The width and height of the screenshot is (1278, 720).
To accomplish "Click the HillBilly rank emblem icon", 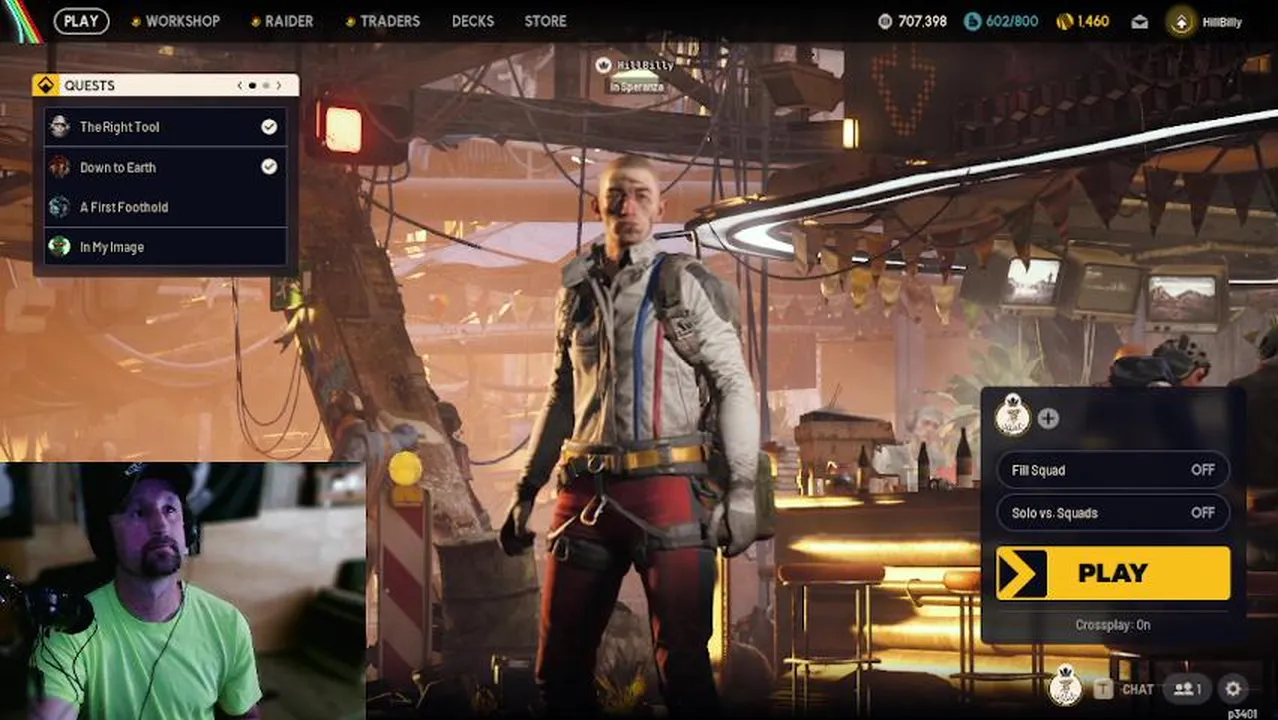I will [x=1181, y=22].
